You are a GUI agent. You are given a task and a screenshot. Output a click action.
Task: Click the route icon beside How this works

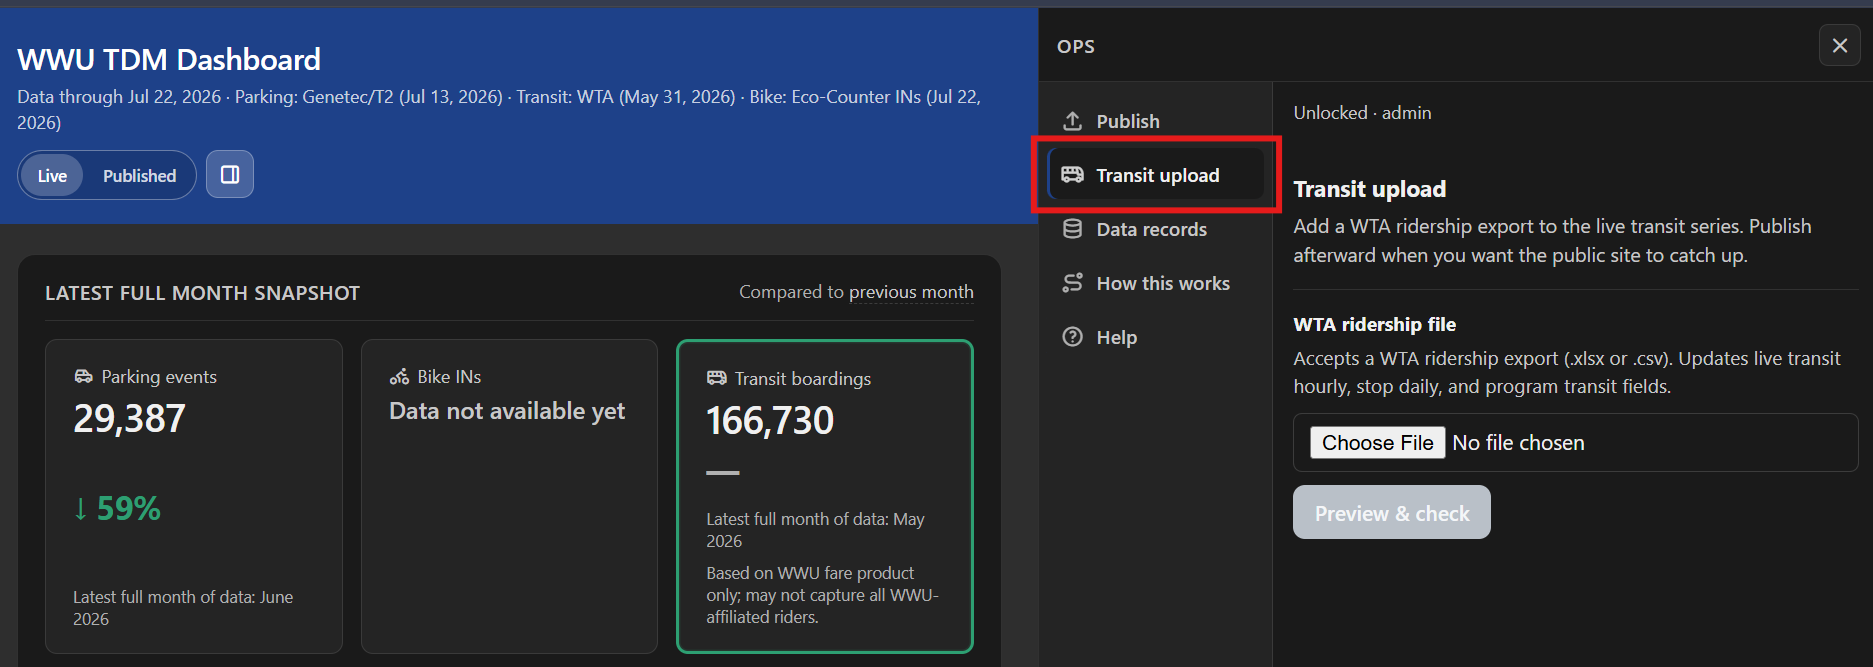tap(1072, 283)
